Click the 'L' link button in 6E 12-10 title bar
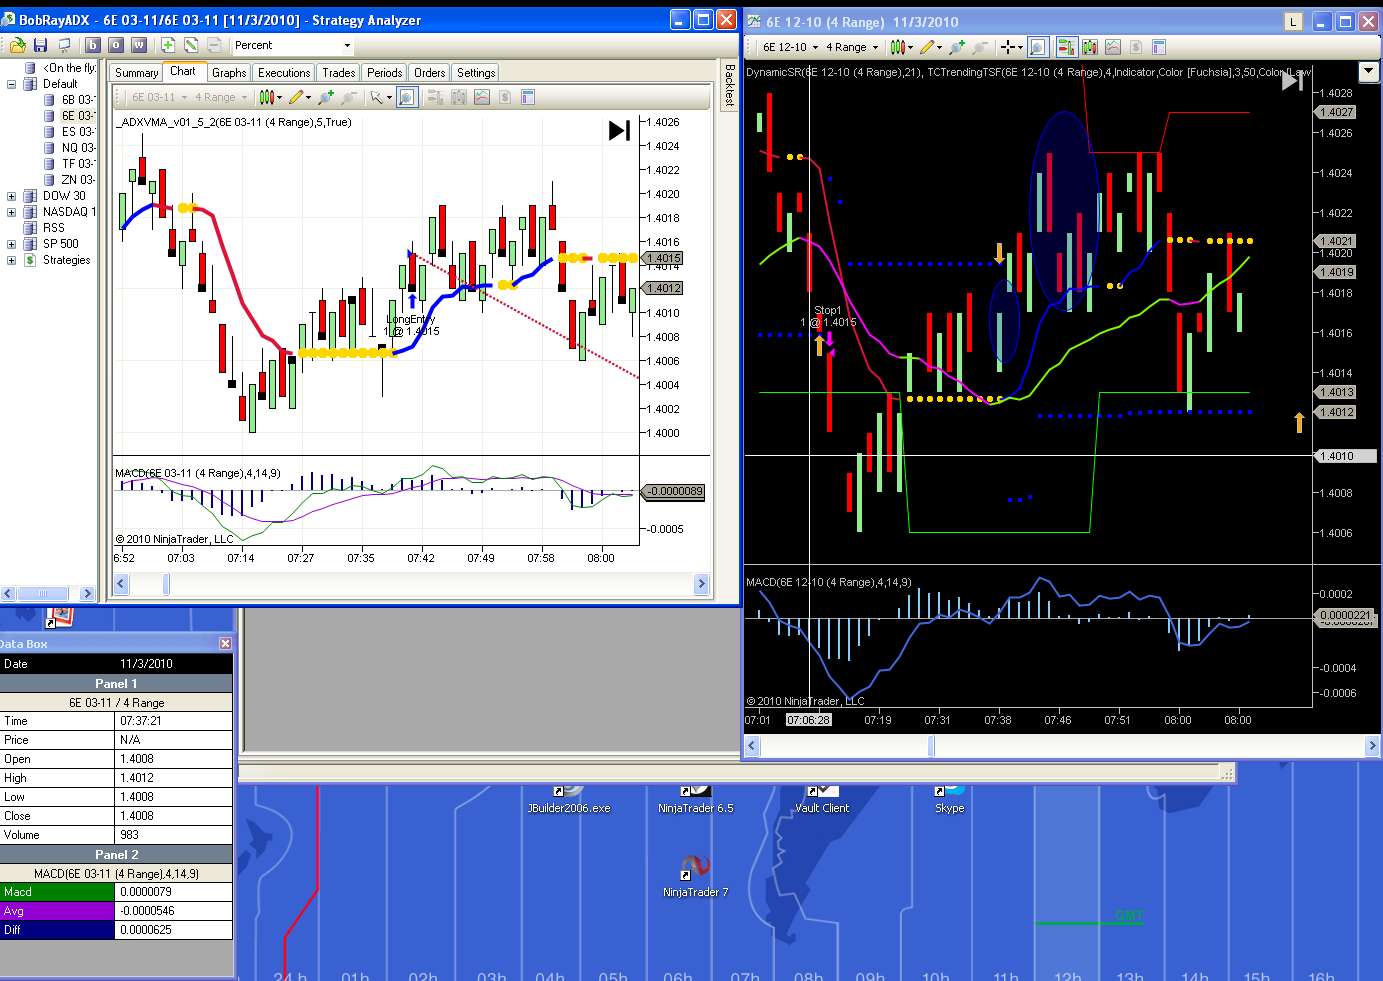The height and width of the screenshot is (981, 1383). coord(1293,21)
